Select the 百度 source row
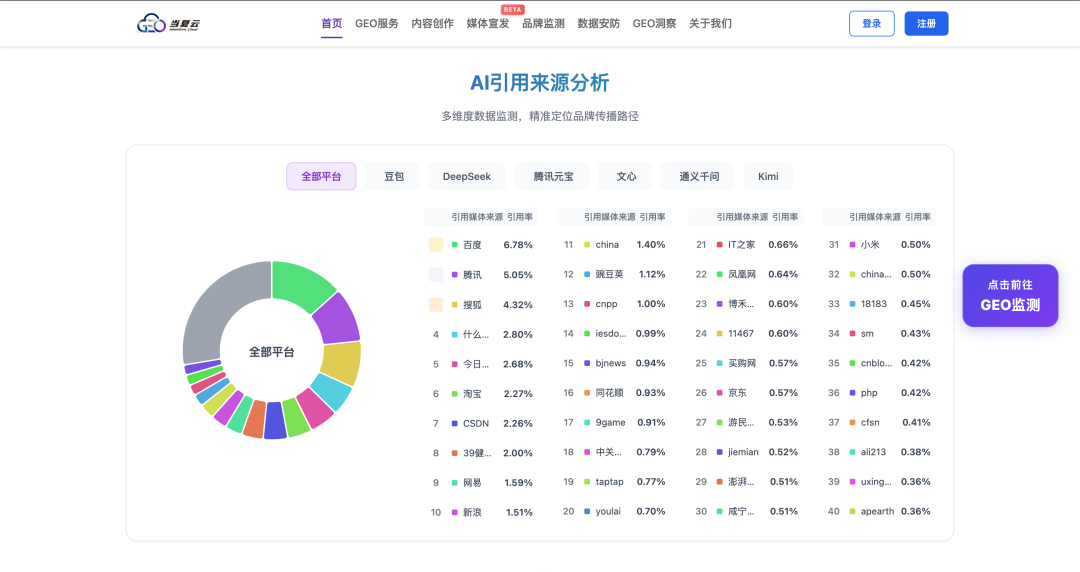The image size is (1080, 572). [x=481, y=245]
